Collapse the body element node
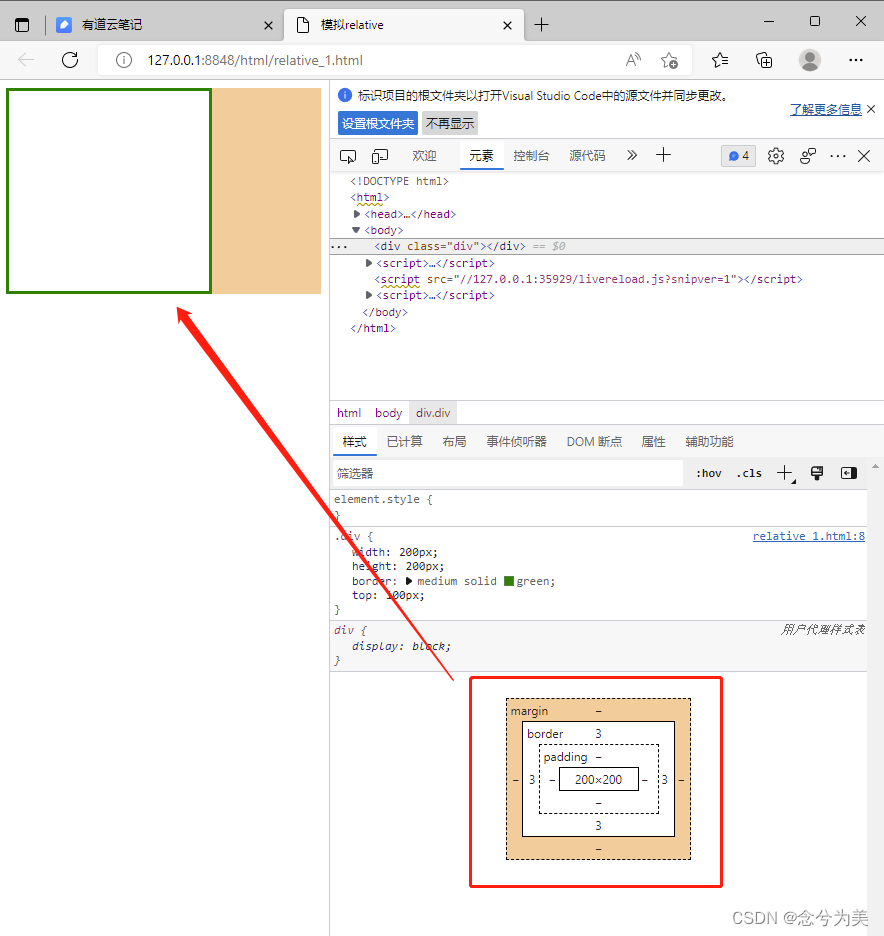The image size is (884, 936). pos(356,230)
